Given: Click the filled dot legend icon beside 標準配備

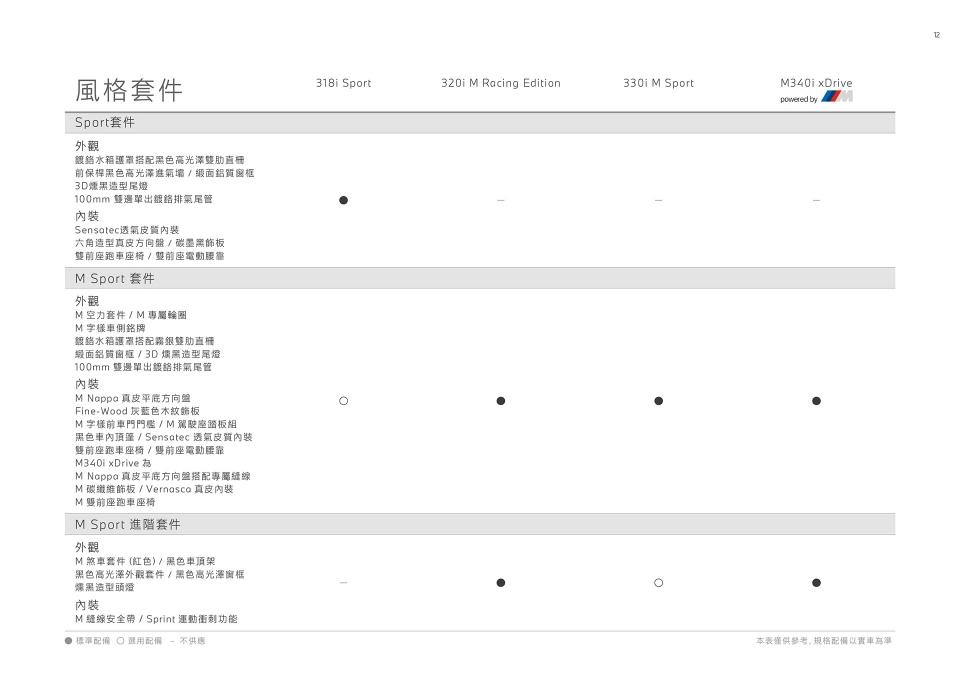Looking at the screenshot, I should coord(69,641).
